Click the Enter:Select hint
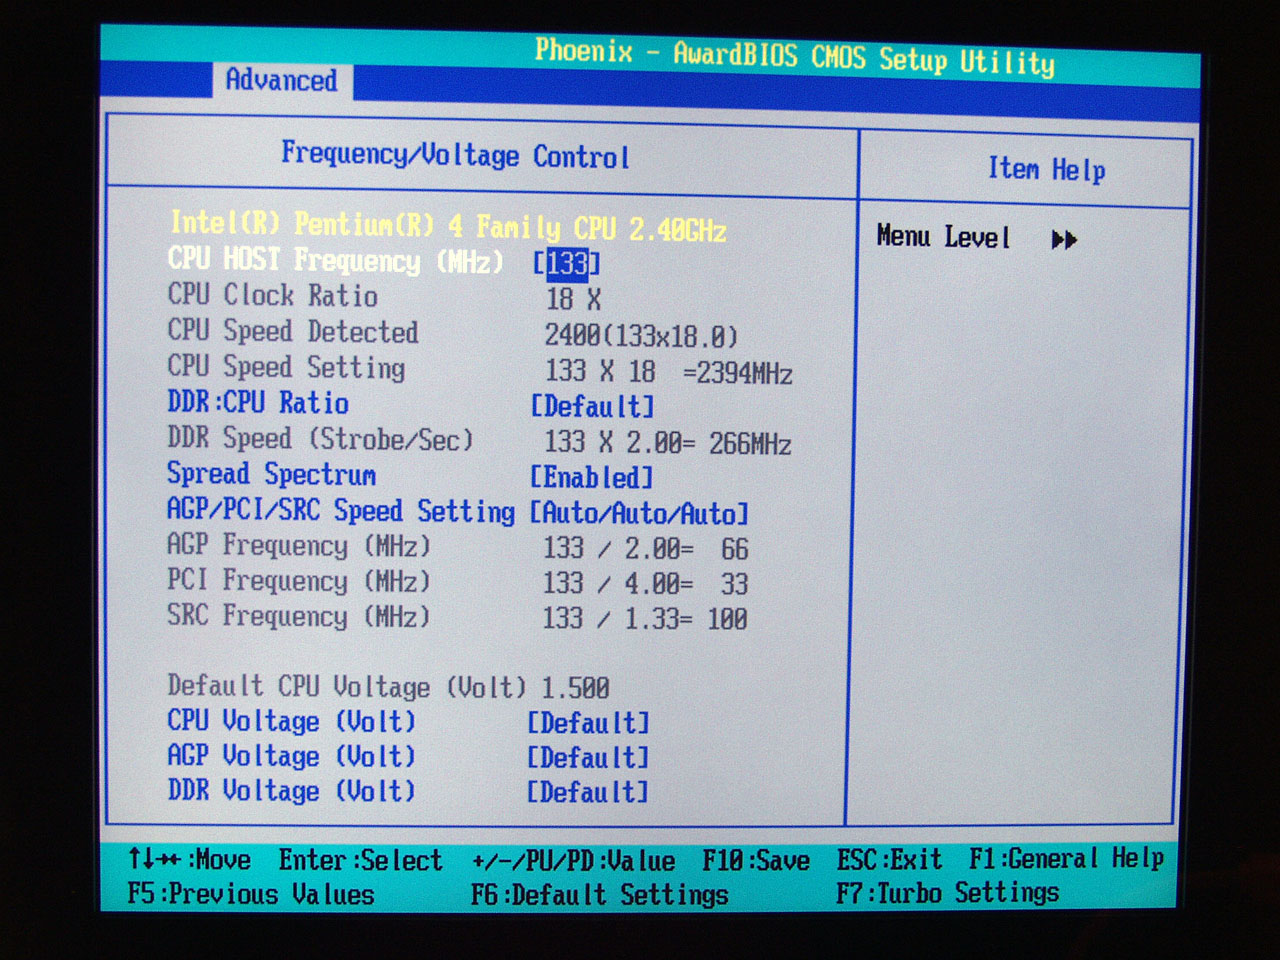Image resolution: width=1280 pixels, height=960 pixels. coord(360,860)
